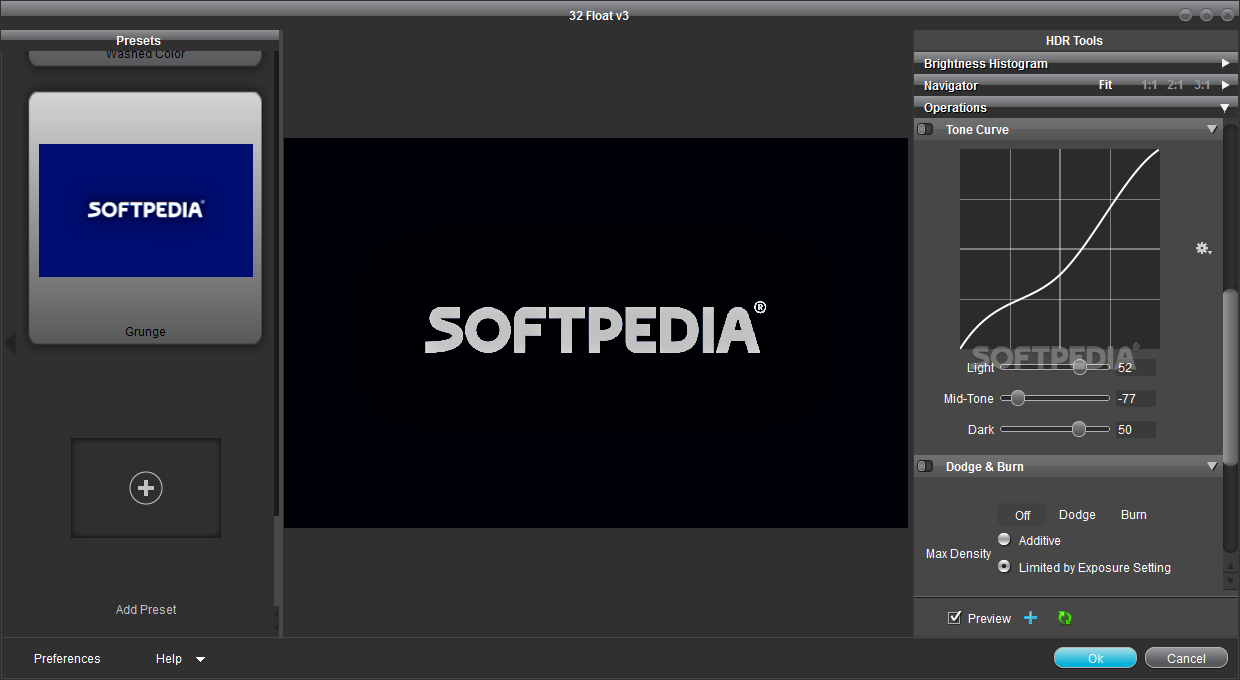Viewport: 1240px width, 680px height.
Task: Set Navigator zoom to 2:1
Action: [x=1175, y=85]
